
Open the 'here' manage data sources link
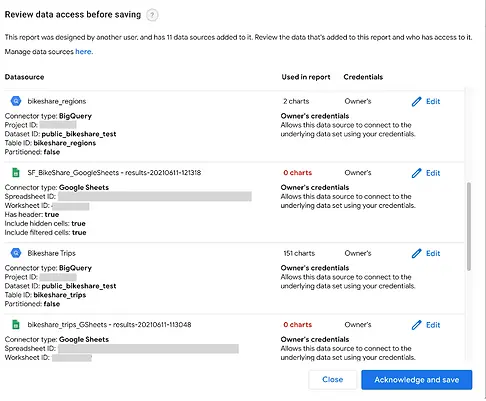(84, 52)
